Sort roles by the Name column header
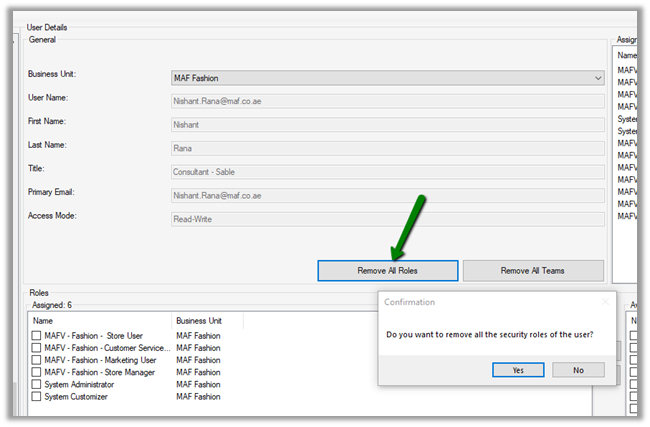This screenshot has height=427, width=650. pyautogui.click(x=100, y=321)
